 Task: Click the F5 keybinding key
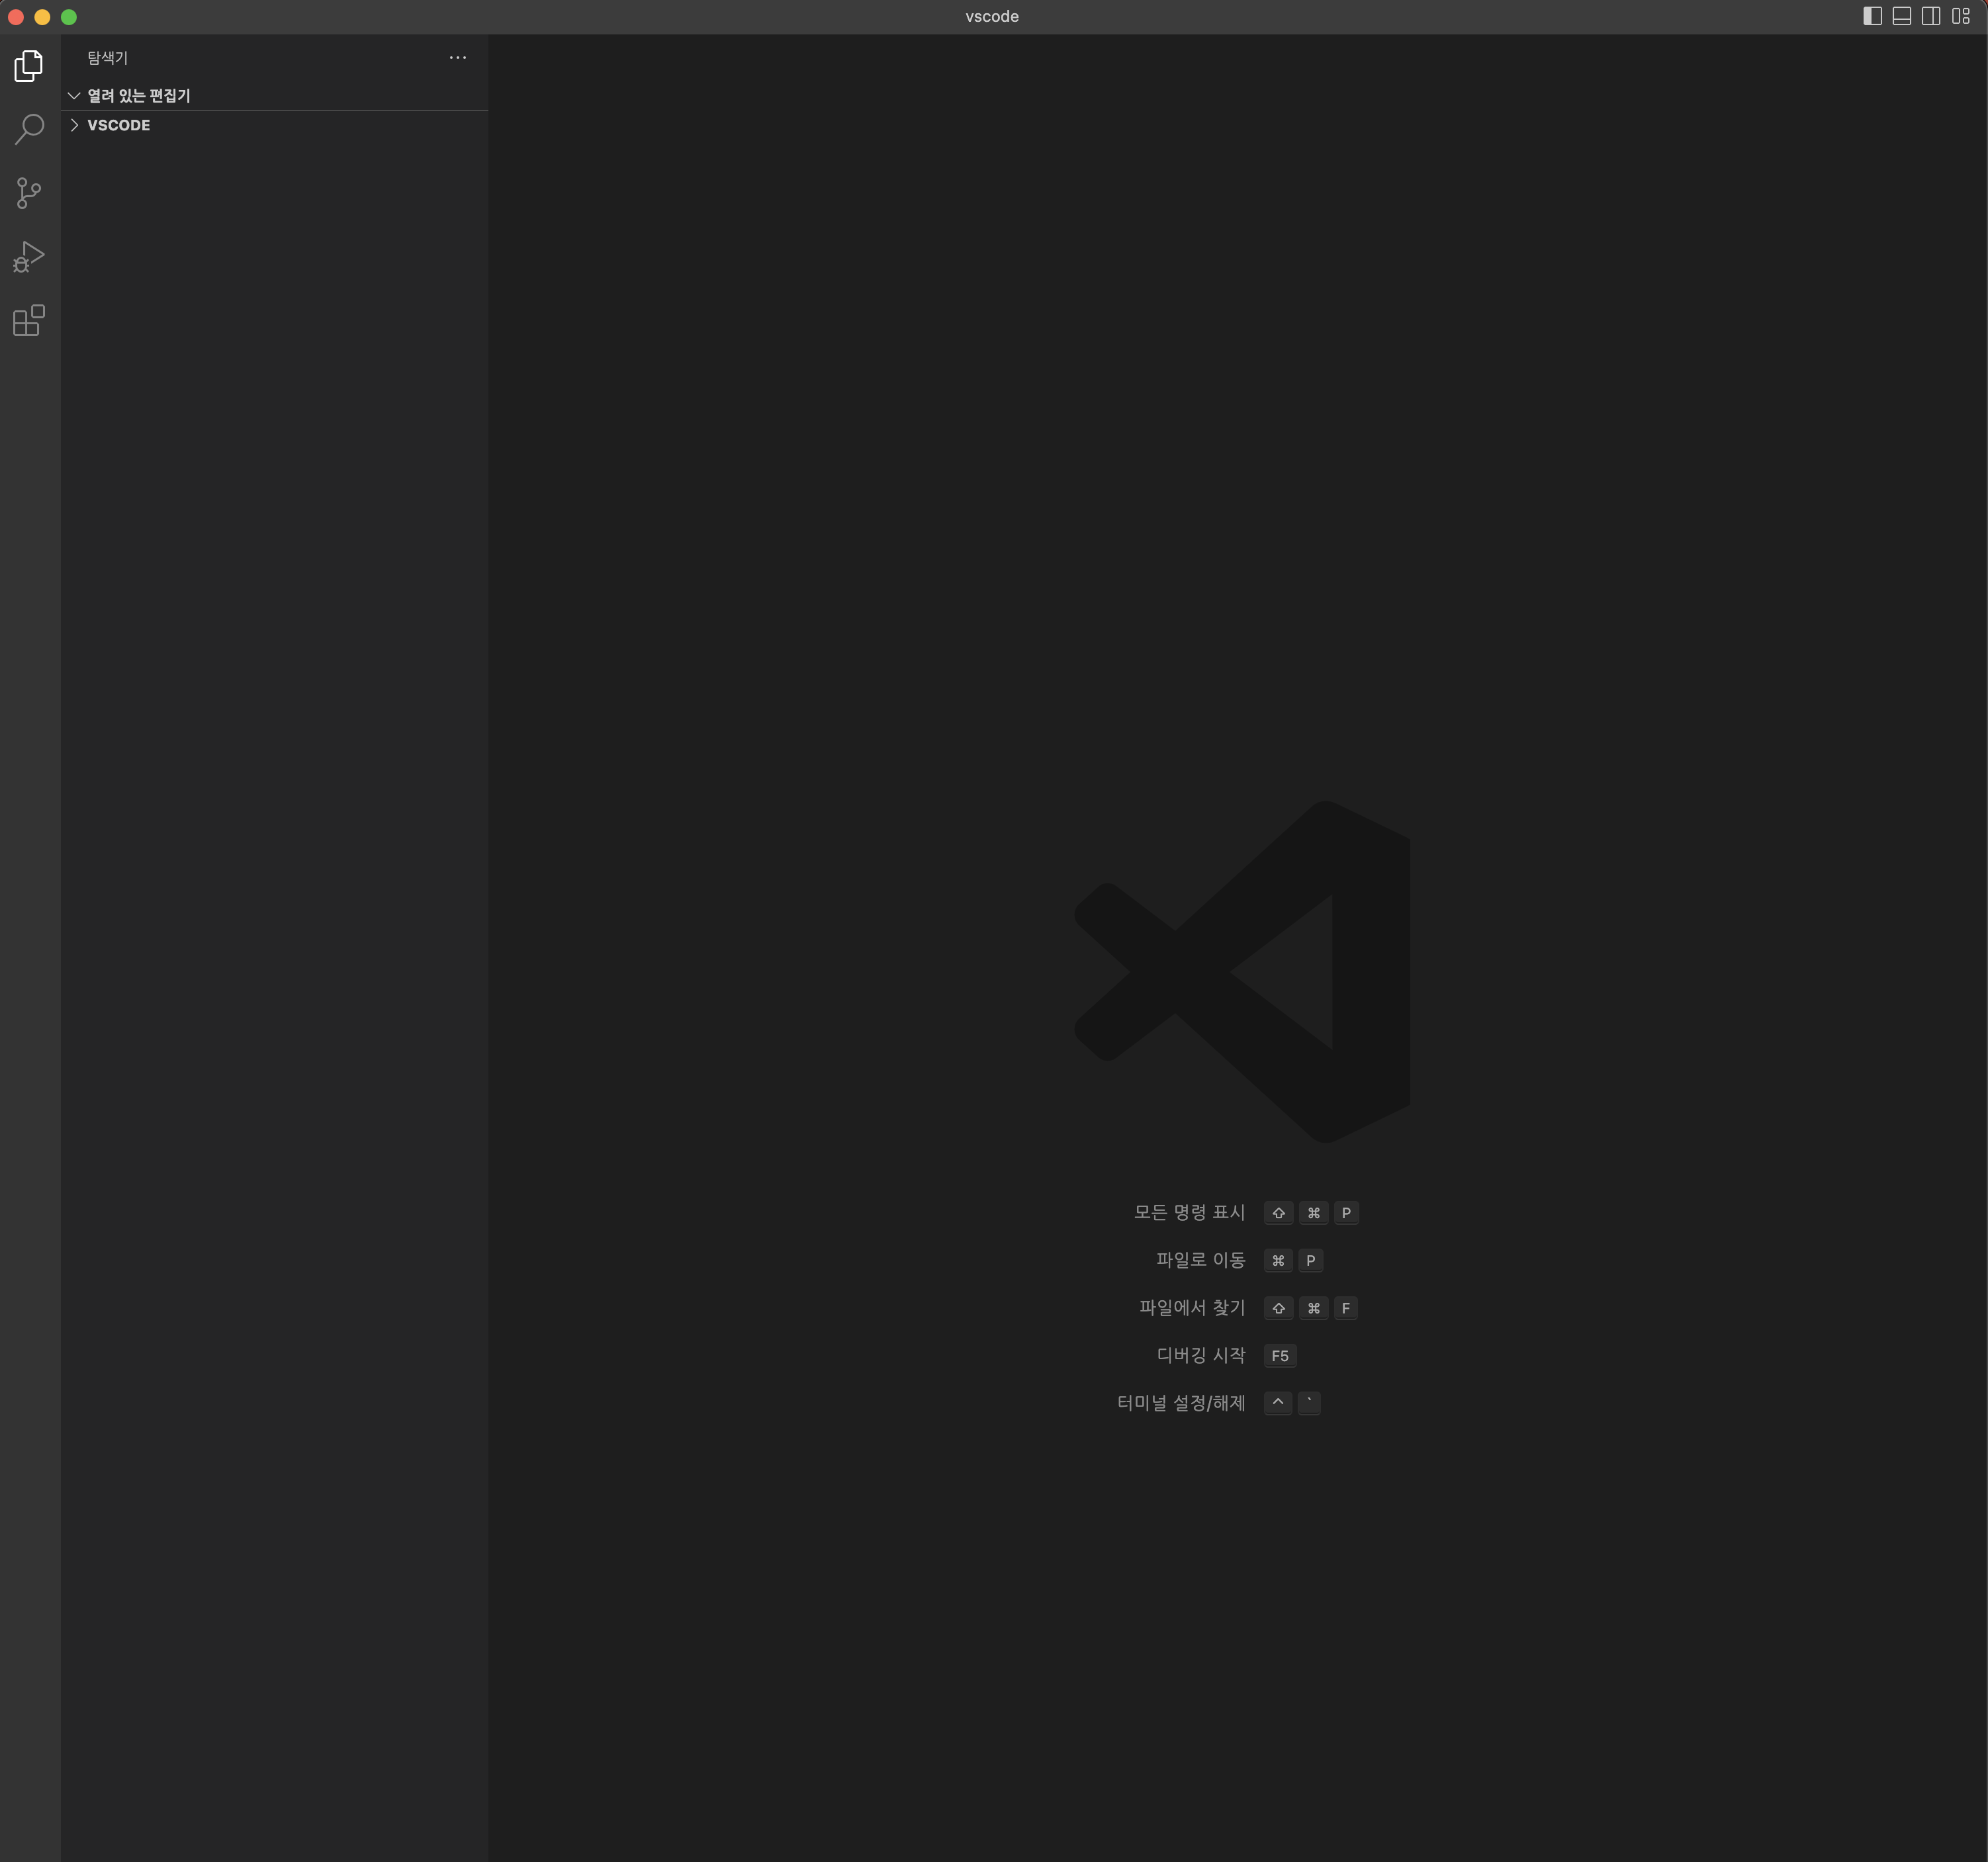point(1279,1356)
